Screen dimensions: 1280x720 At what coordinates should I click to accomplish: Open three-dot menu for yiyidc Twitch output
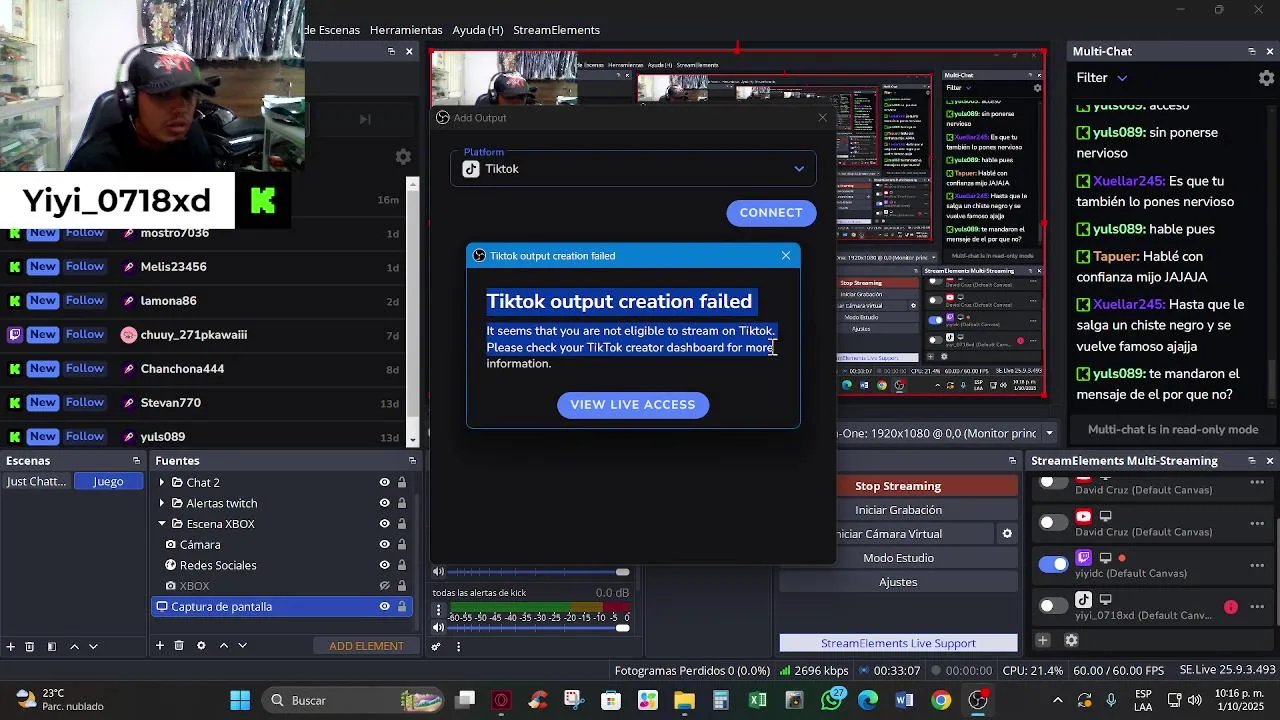[1257, 565]
